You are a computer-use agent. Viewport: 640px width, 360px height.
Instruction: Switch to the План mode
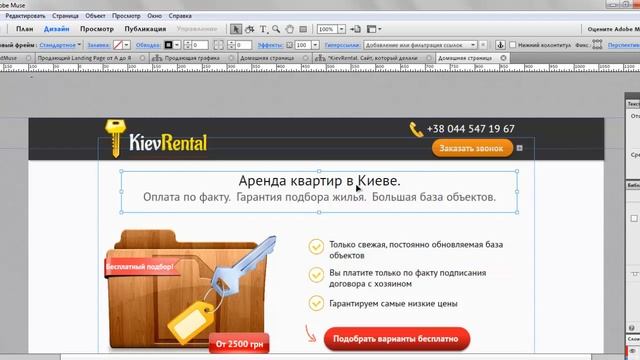(x=24, y=29)
